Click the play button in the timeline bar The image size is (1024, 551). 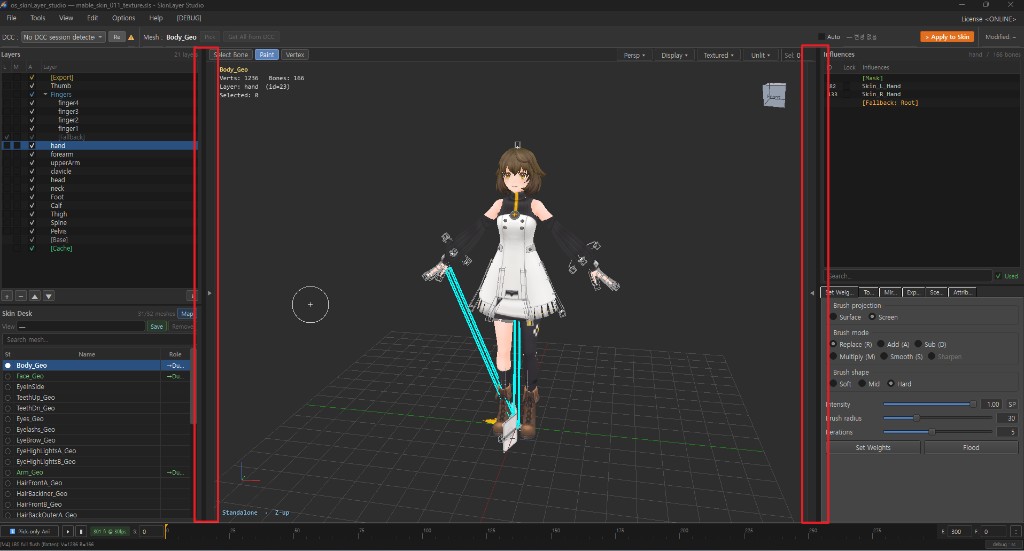click(67, 531)
